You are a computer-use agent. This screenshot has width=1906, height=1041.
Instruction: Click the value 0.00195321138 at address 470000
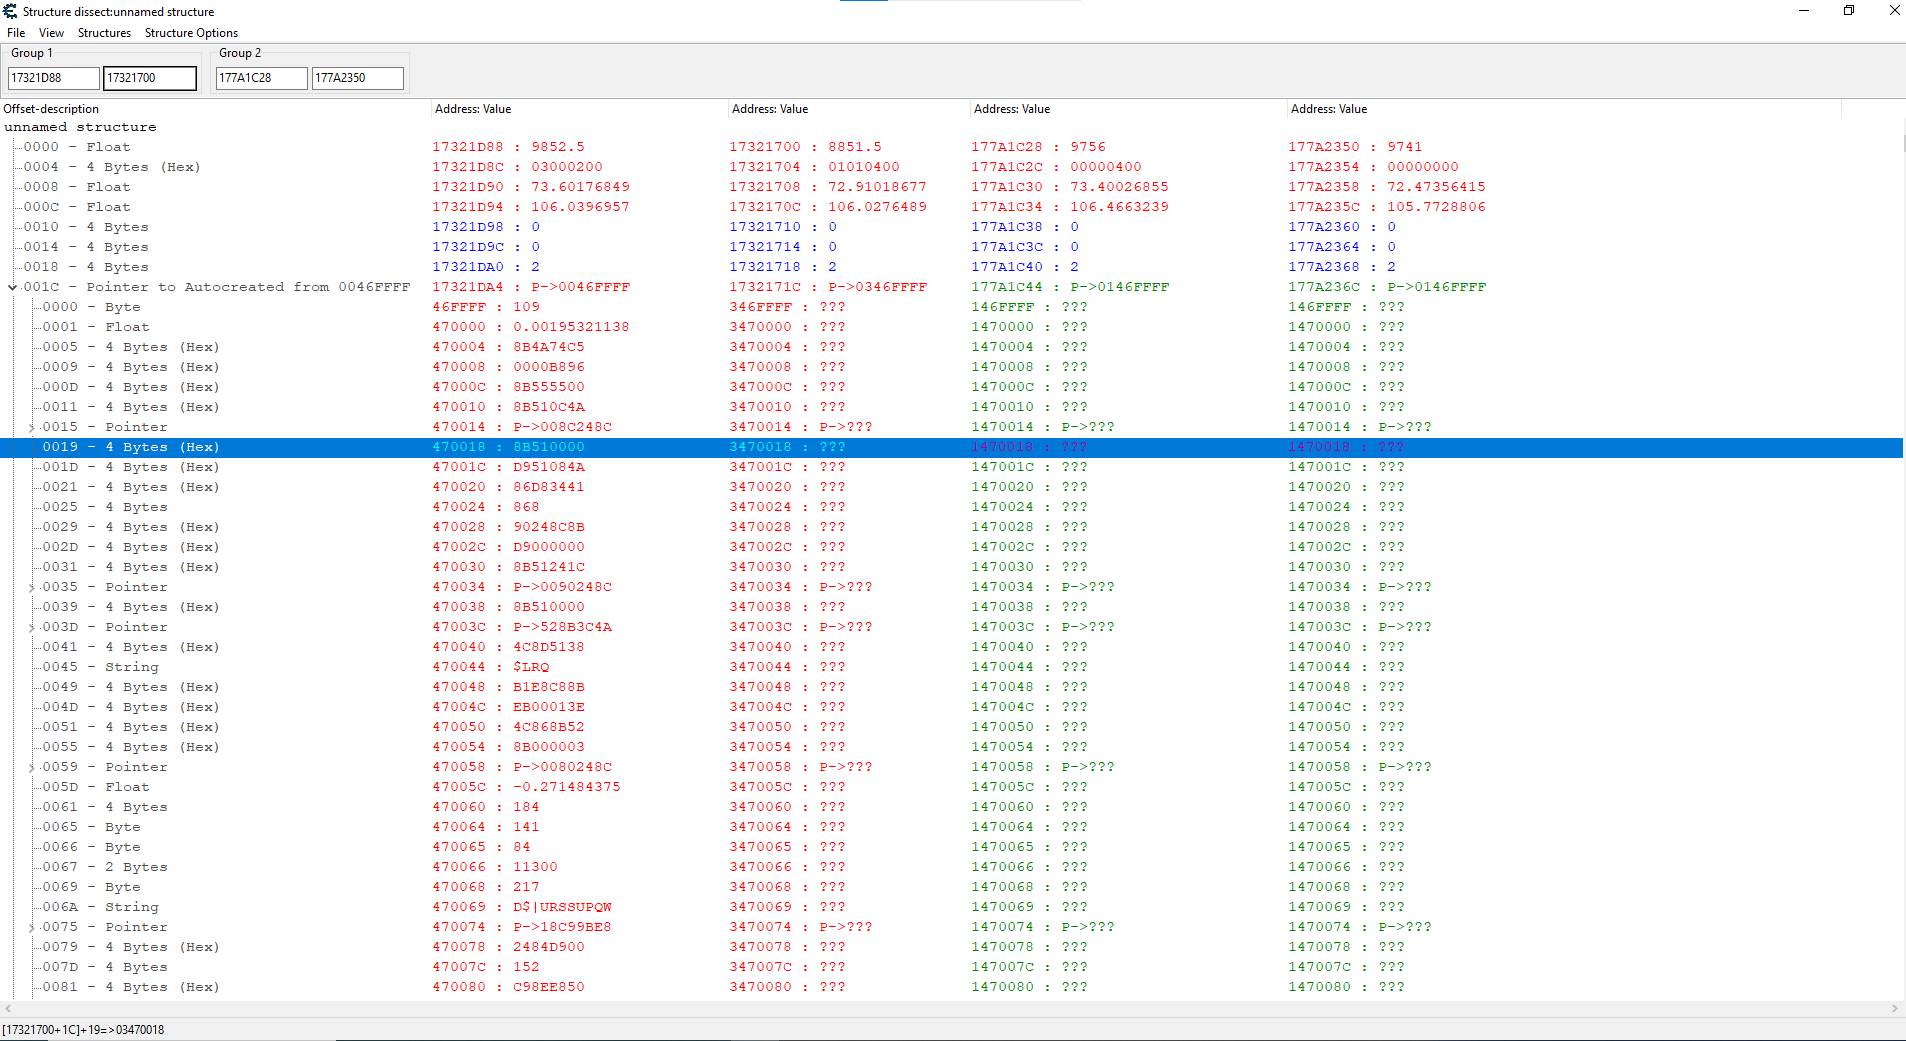572,327
